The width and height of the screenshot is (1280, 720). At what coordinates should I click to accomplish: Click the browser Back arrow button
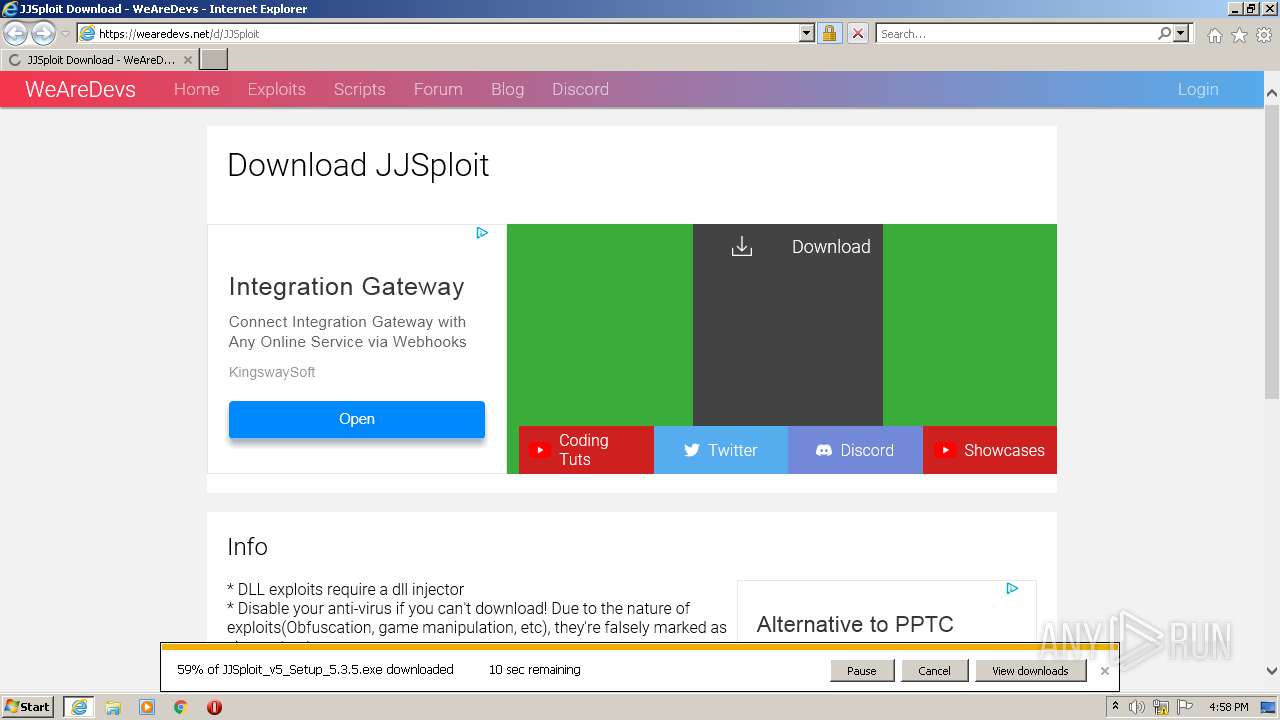pyautogui.click(x=16, y=33)
